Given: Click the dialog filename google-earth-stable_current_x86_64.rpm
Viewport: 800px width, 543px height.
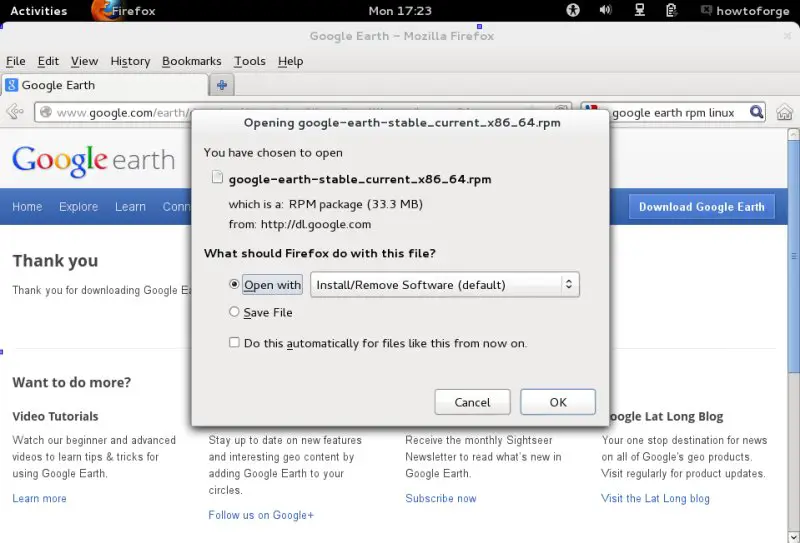Looking at the screenshot, I should tap(360, 180).
